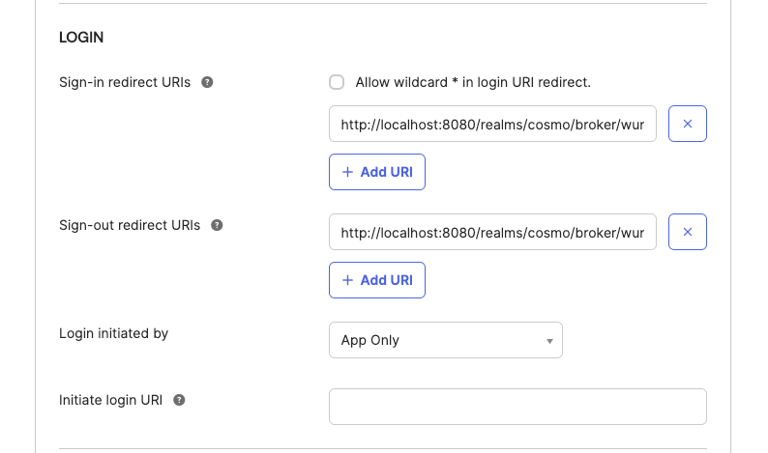This screenshot has height=453, width=768.
Task: Click the 'Login initiated by' label
Action: [114, 333]
